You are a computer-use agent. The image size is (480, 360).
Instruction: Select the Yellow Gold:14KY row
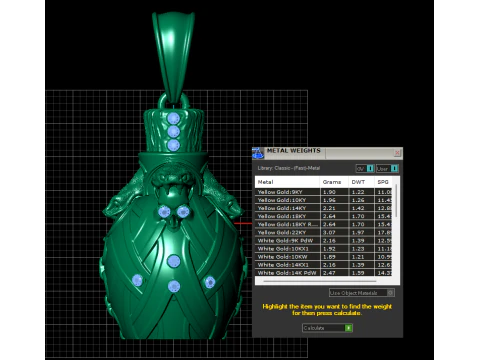coord(324,208)
